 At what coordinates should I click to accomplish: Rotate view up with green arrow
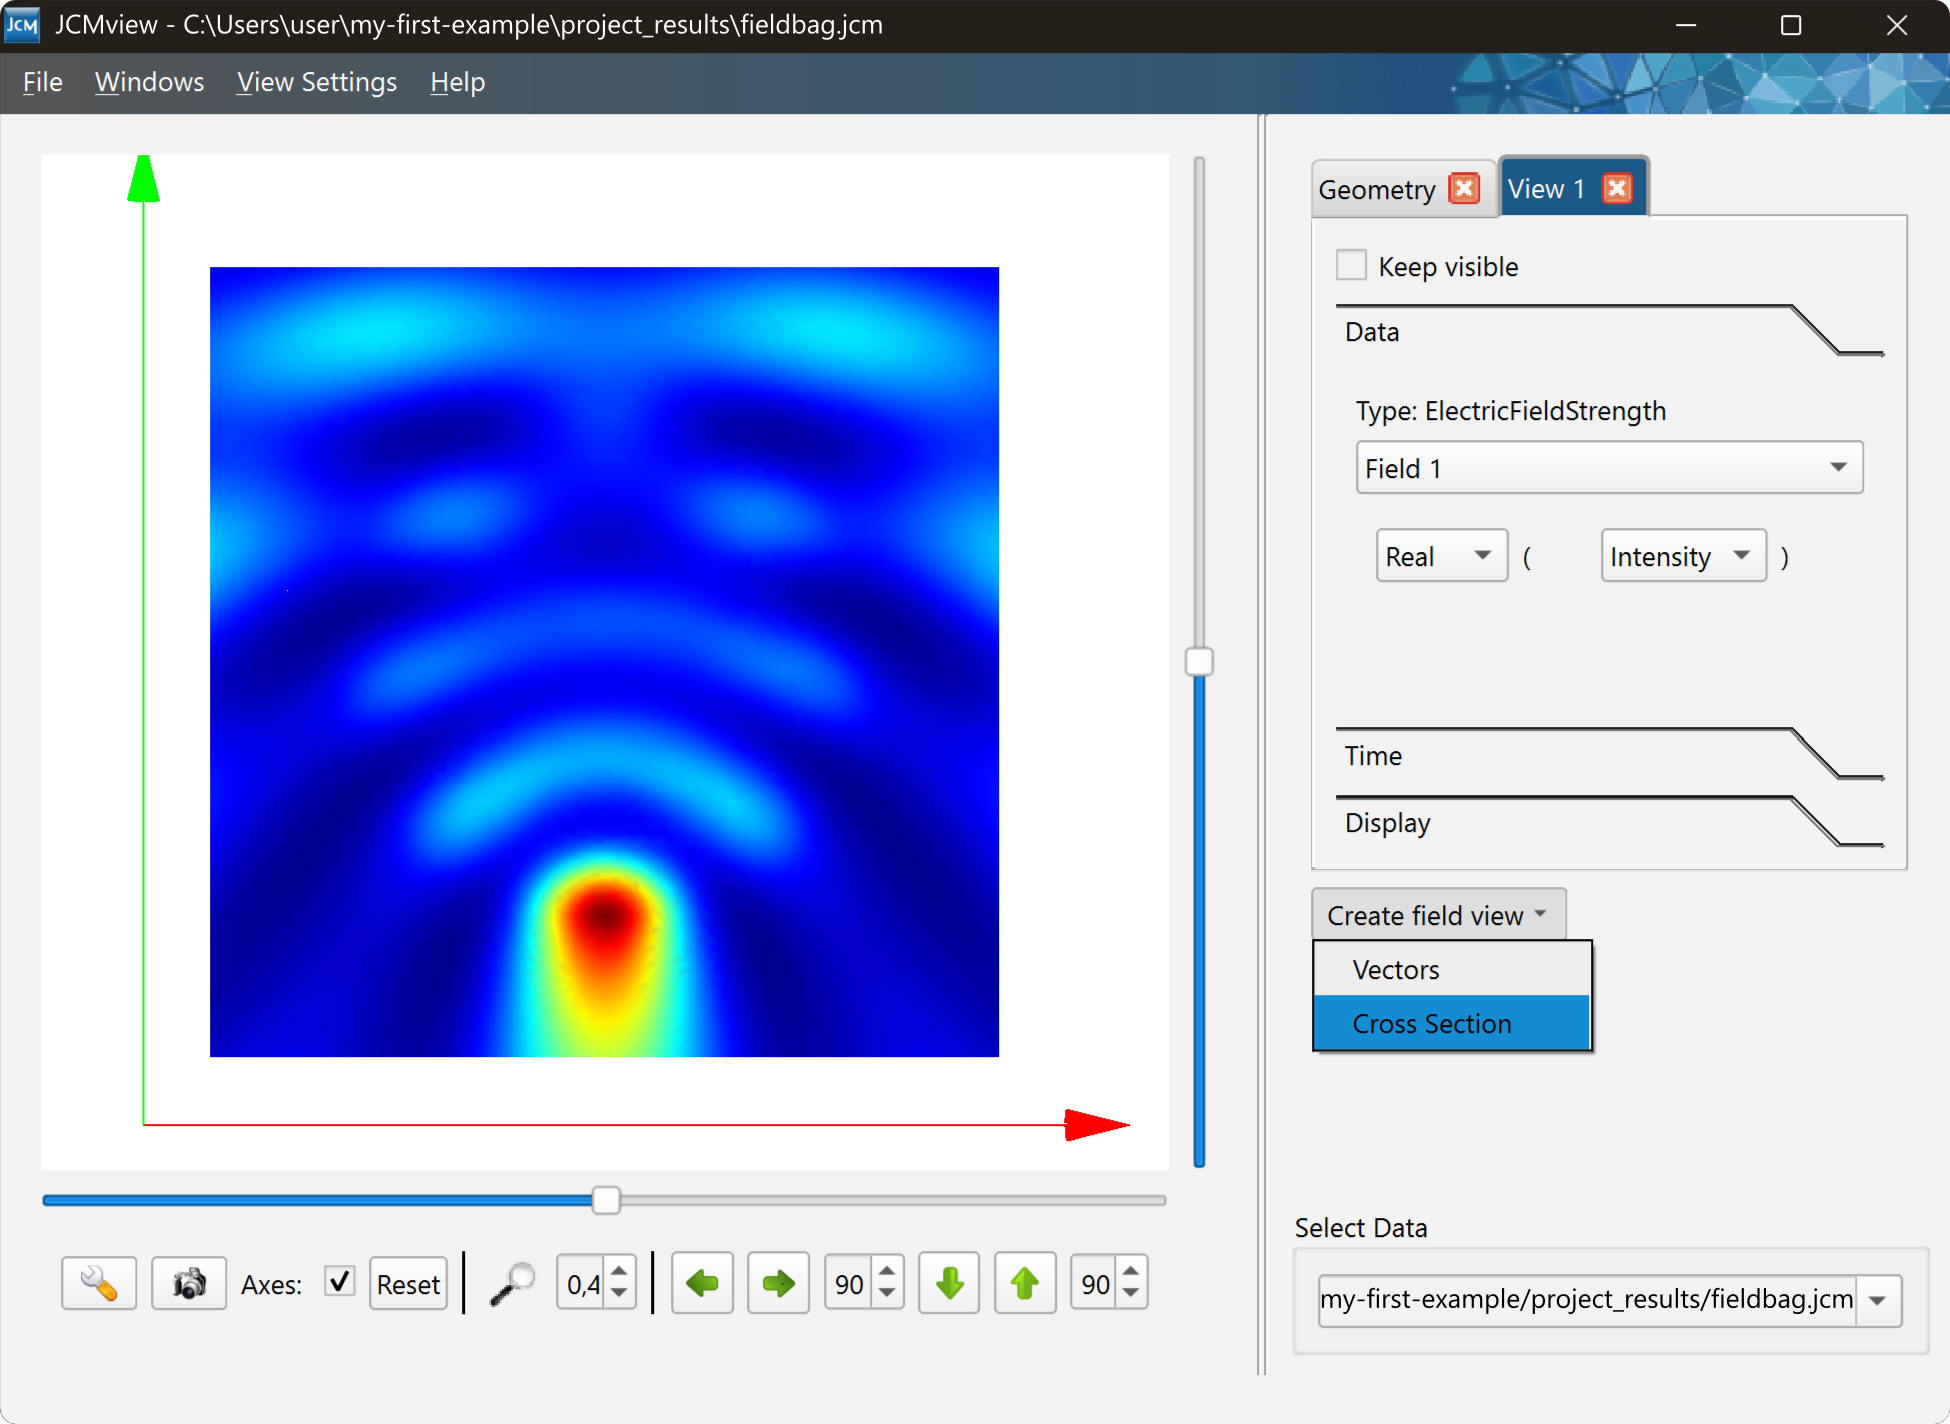coord(1025,1283)
